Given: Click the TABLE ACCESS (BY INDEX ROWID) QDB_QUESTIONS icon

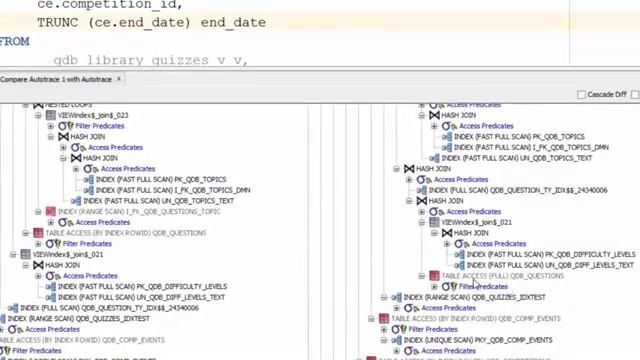Looking at the screenshot, I should pos(38,233).
